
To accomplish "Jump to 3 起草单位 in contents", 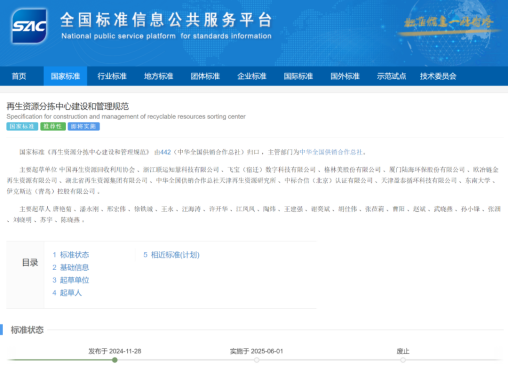I will [x=71, y=280].
